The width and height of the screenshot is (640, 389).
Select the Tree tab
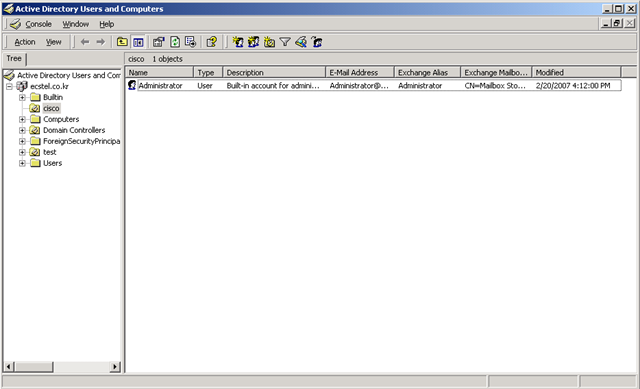tap(14, 58)
